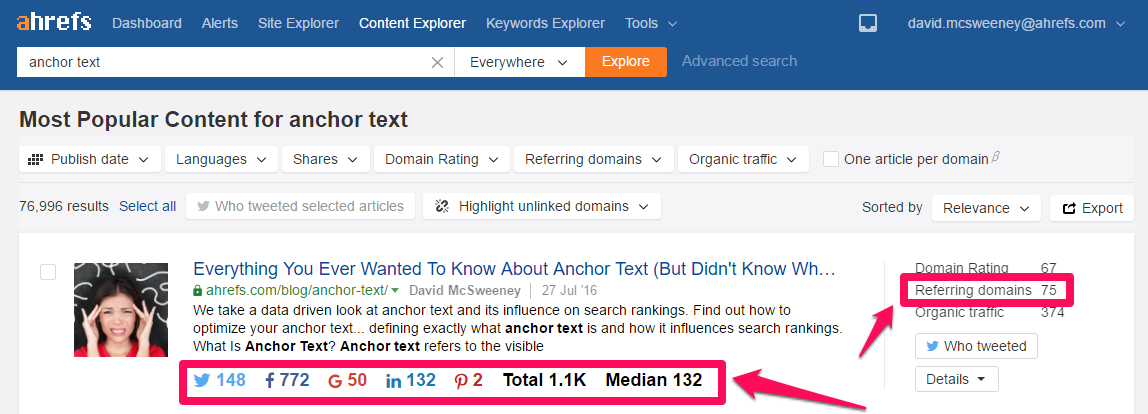The image size is (1148, 414).
Task: Switch to Site Explorer
Action: (298, 23)
